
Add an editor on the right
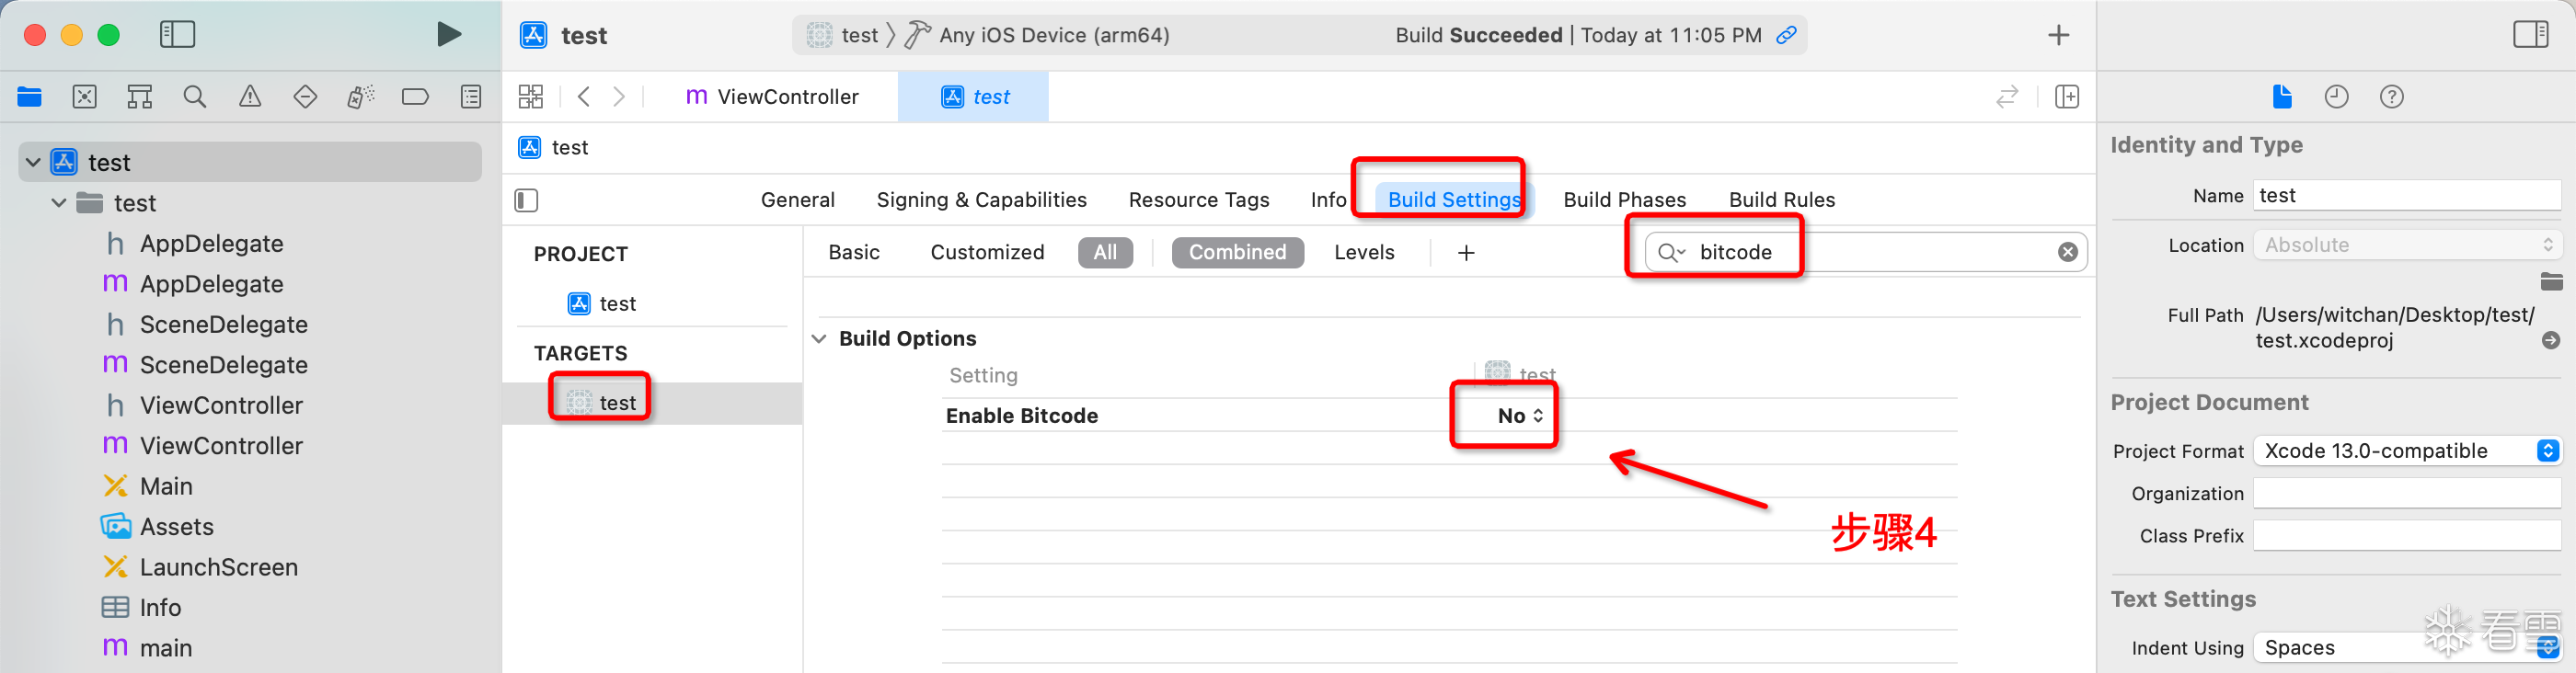click(2066, 97)
